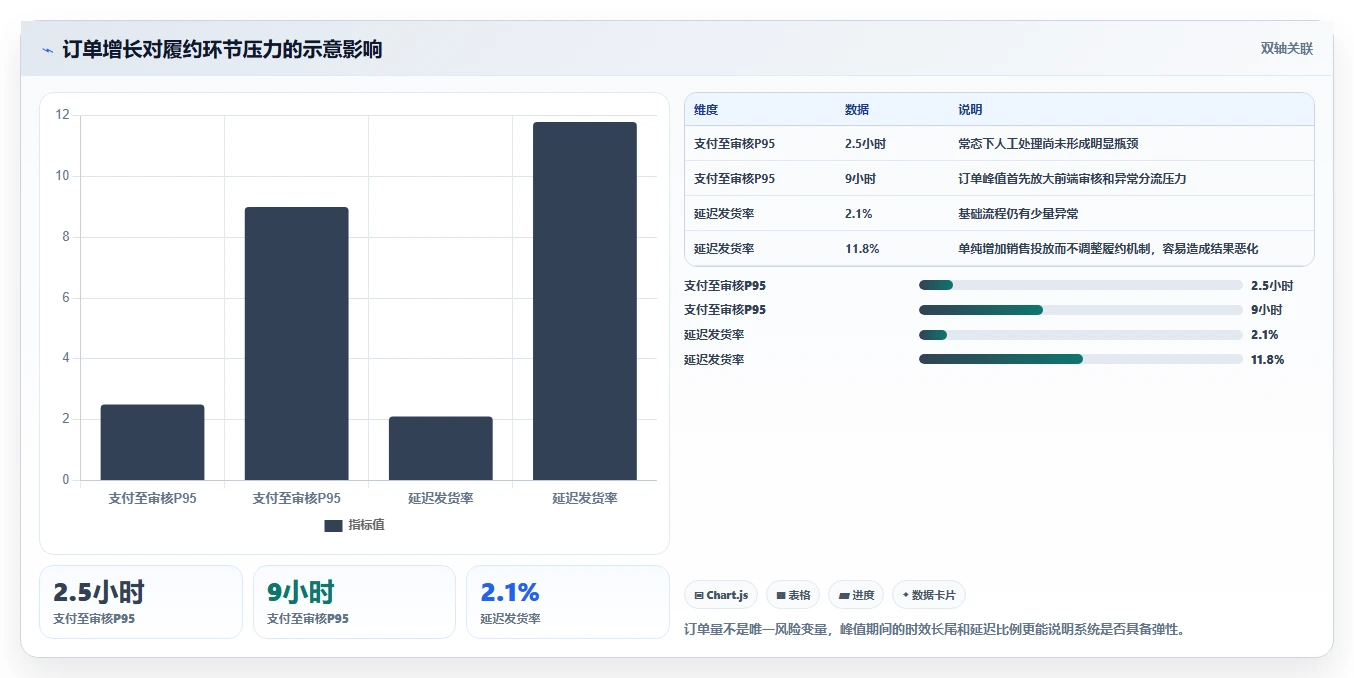This screenshot has width=1354, height=678.
Task: Select description 订单峰值首先放大前端审核和异常分流压力
Action: tap(1072, 179)
